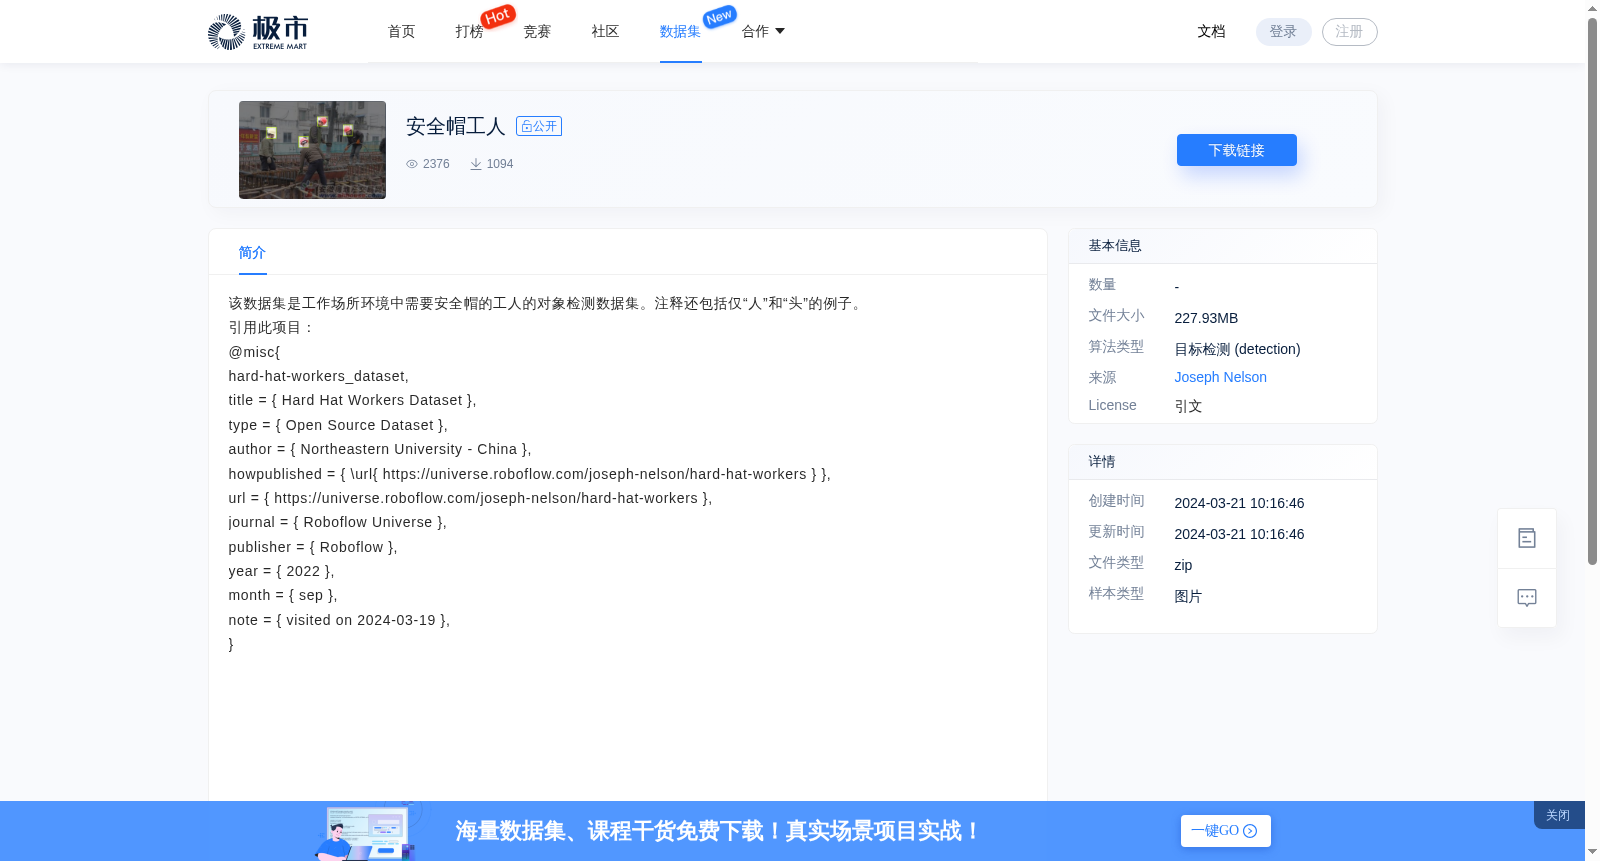Screen dimensions: 1600x861
Task: Open the 文档 docs link
Action: 1212,32
